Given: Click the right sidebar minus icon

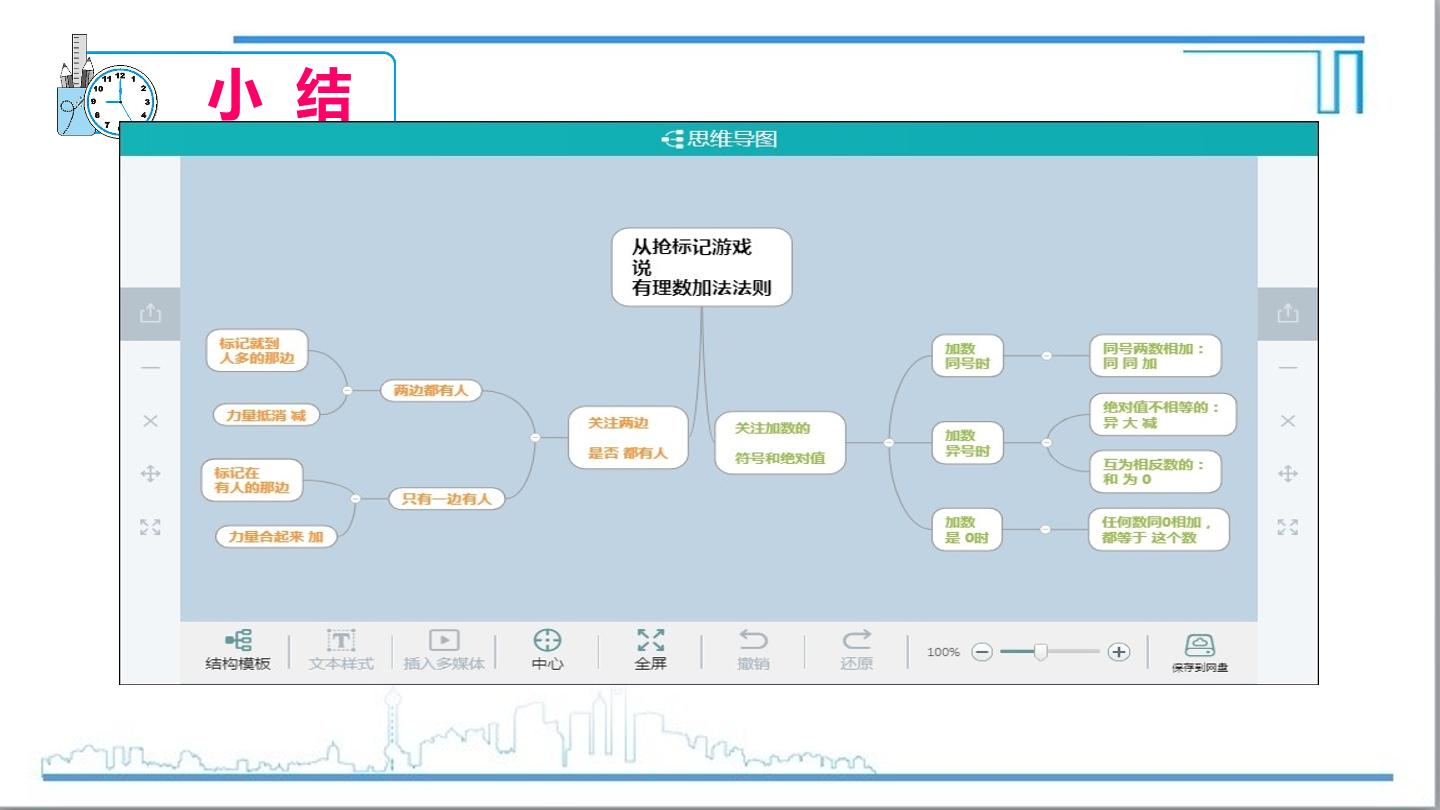Looking at the screenshot, I should (x=1288, y=368).
